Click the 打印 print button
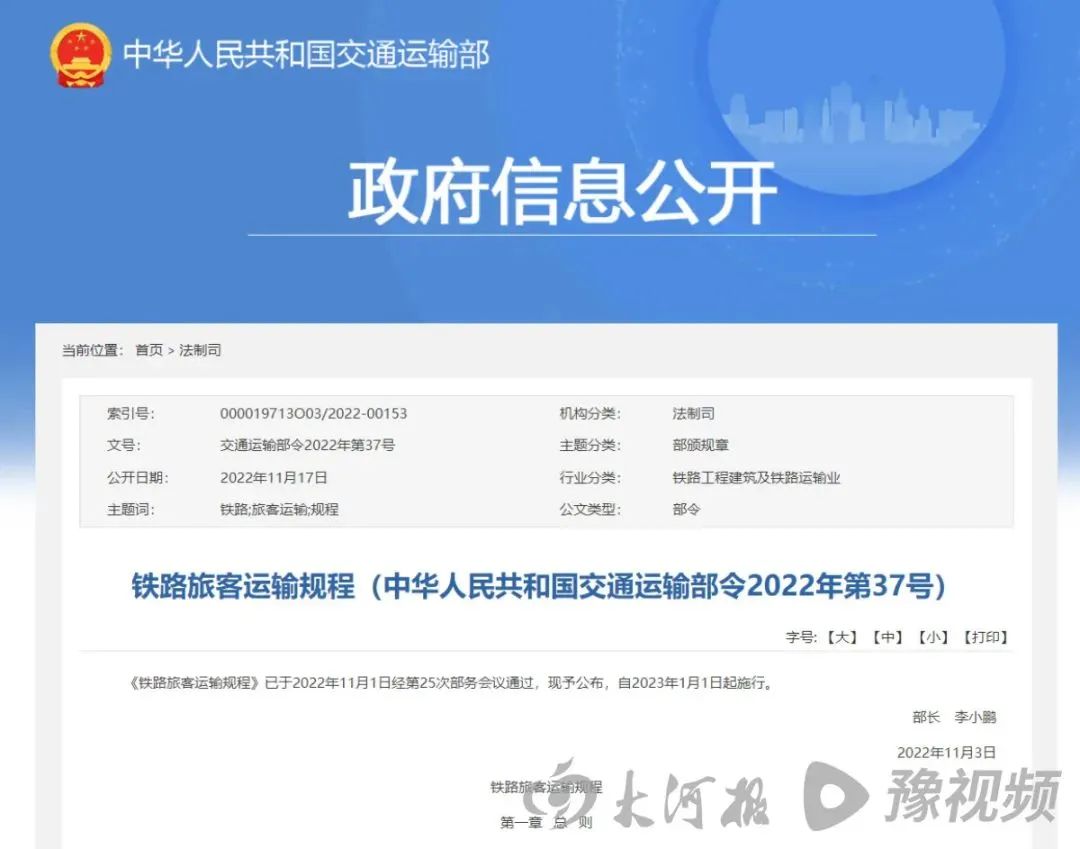 click(985, 637)
